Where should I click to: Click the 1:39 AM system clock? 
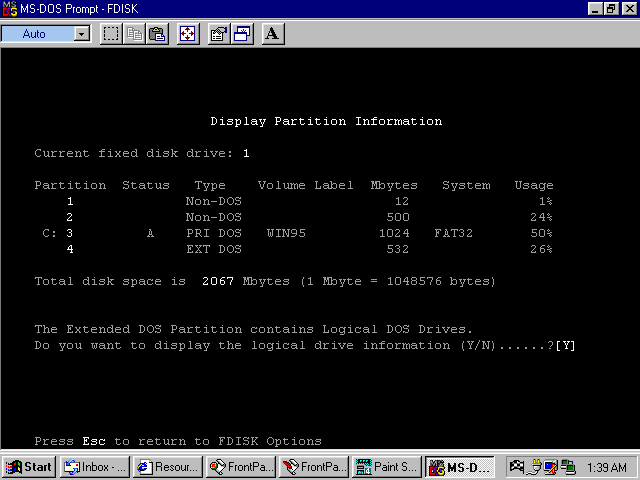pyautogui.click(x=607, y=467)
